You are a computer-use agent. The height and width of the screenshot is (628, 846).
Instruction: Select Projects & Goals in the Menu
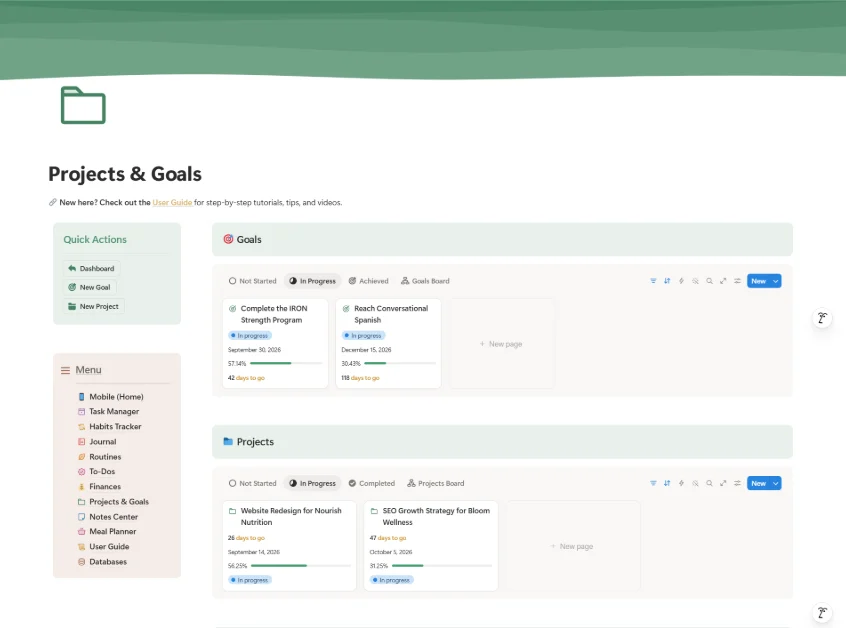(x=113, y=501)
